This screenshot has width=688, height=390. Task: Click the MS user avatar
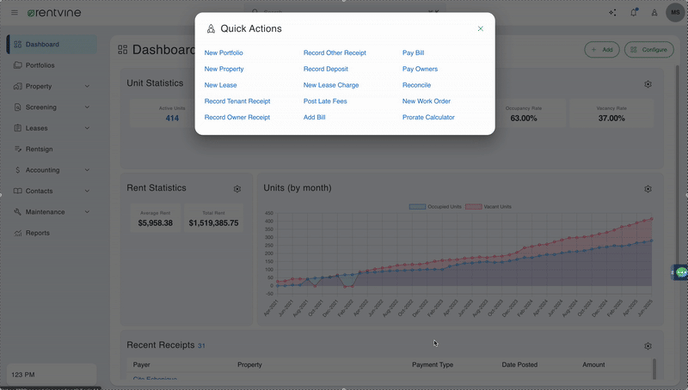click(x=675, y=12)
